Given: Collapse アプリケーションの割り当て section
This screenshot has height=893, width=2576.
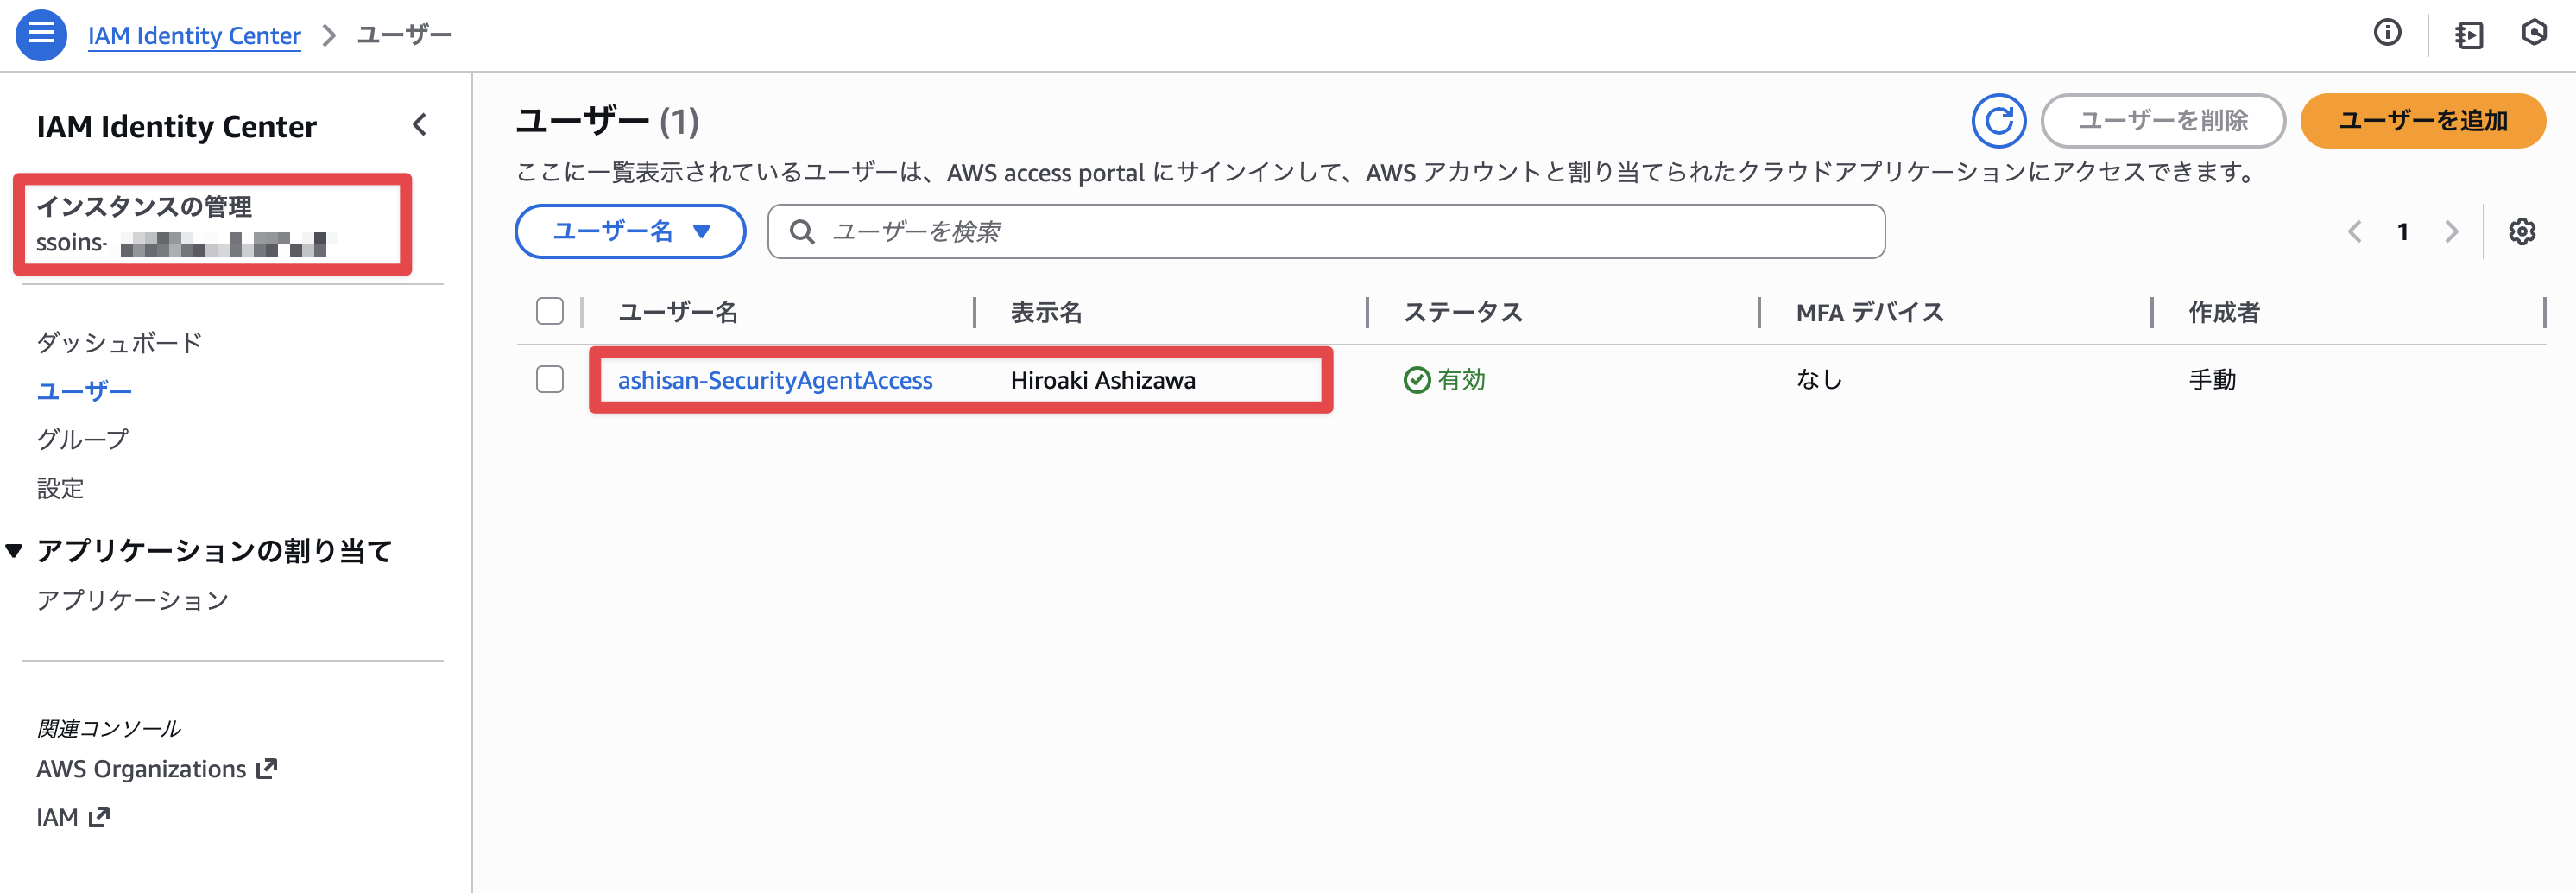Looking at the screenshot, I should click(15, 551).
